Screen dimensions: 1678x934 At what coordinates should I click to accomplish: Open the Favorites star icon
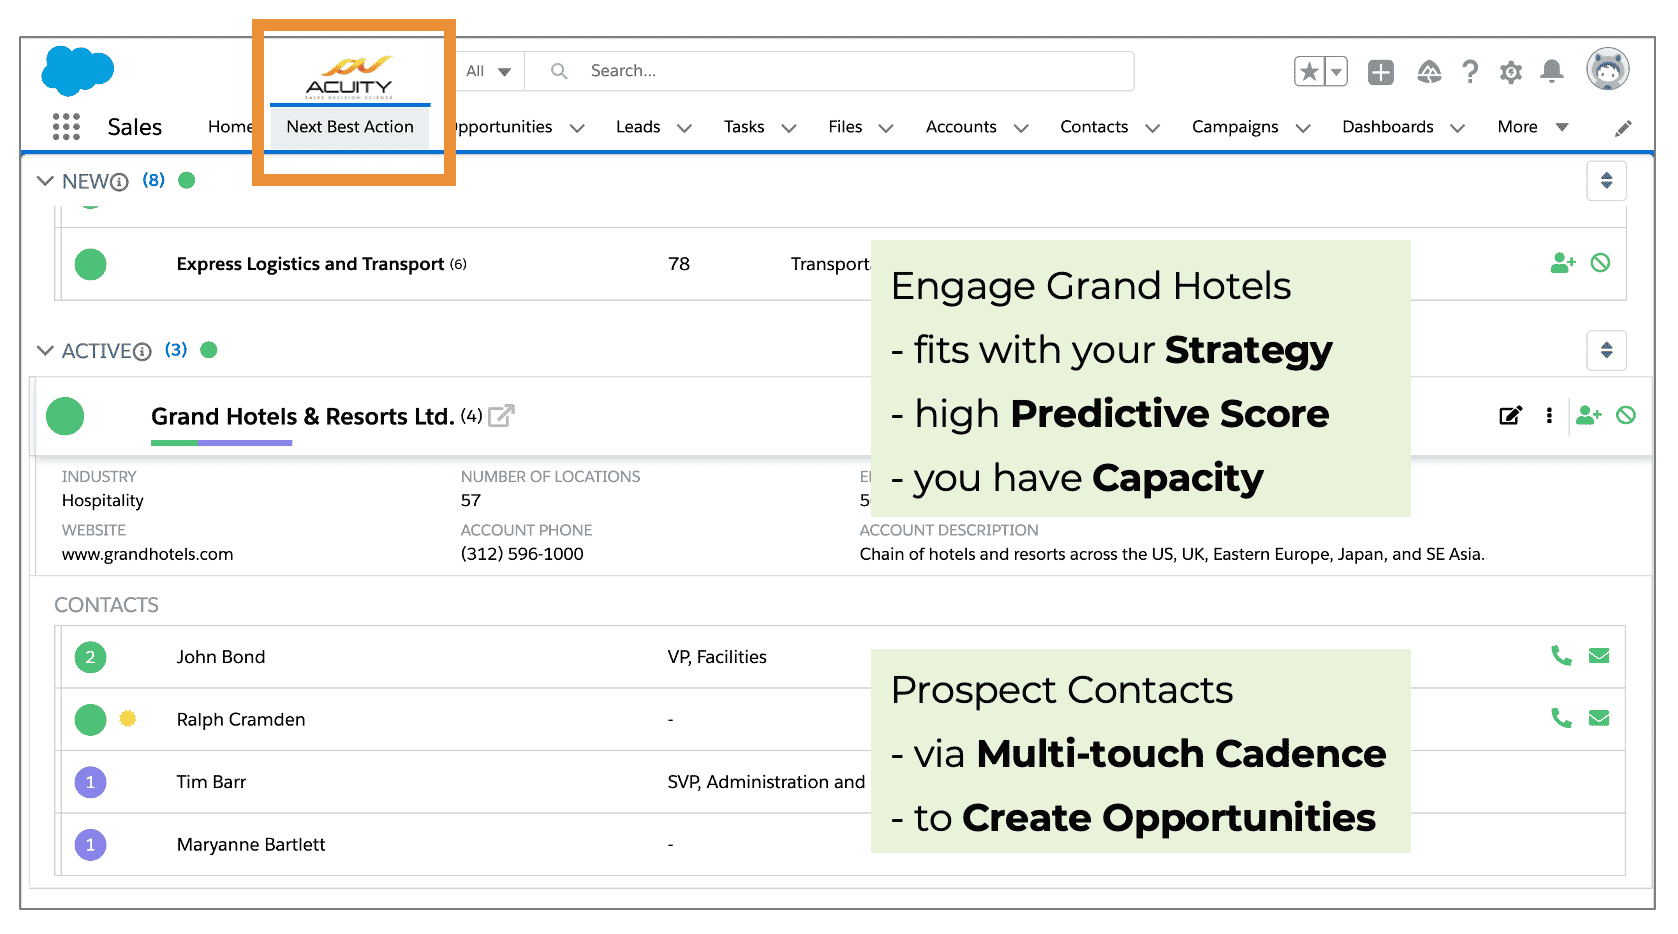coord(1309,72)
